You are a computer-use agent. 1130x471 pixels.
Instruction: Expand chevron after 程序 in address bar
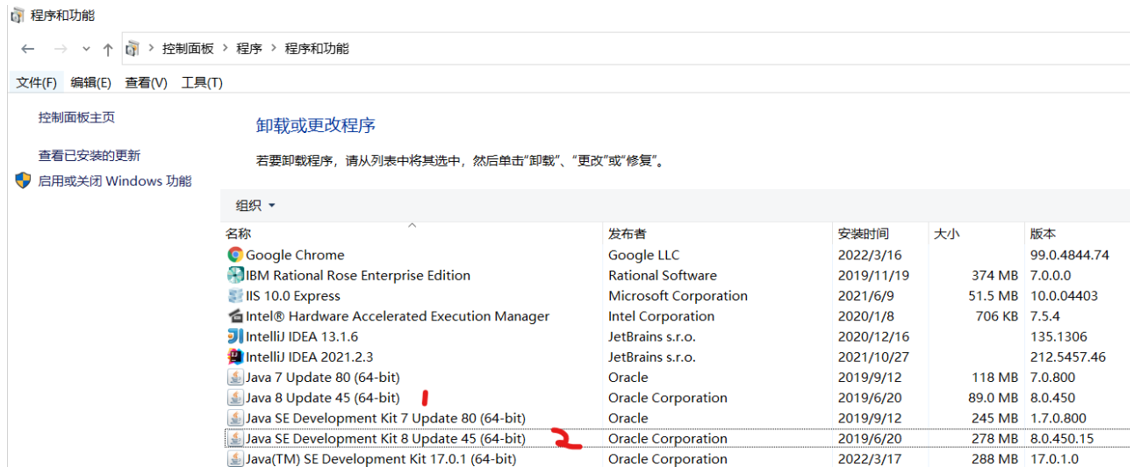click(273, 48)
